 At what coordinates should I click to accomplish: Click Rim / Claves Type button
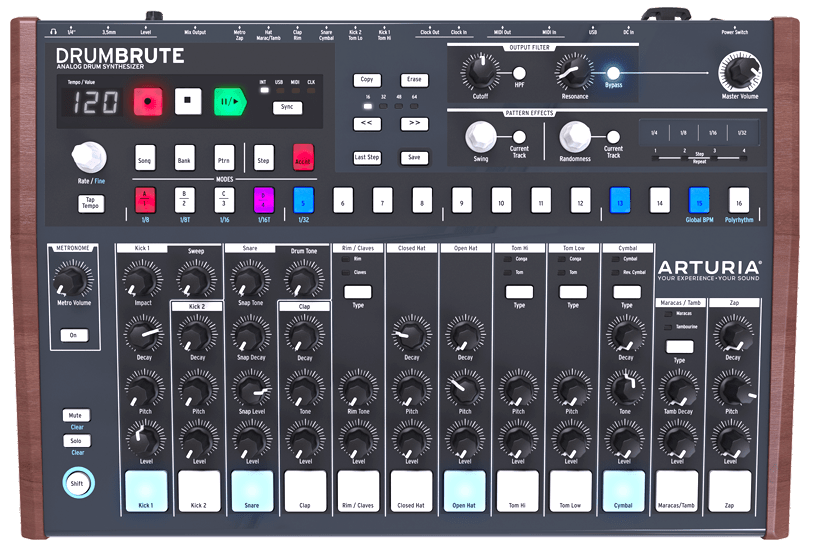(x=358, y=292)
